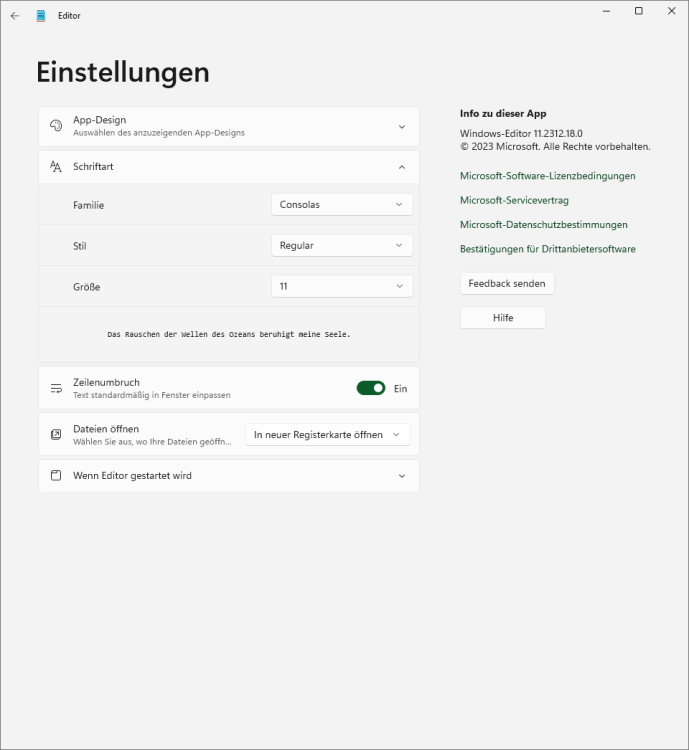Viewport: 689px width, 750px height.
Task: Expand the App-Design section
Action: tap(402, 127)
